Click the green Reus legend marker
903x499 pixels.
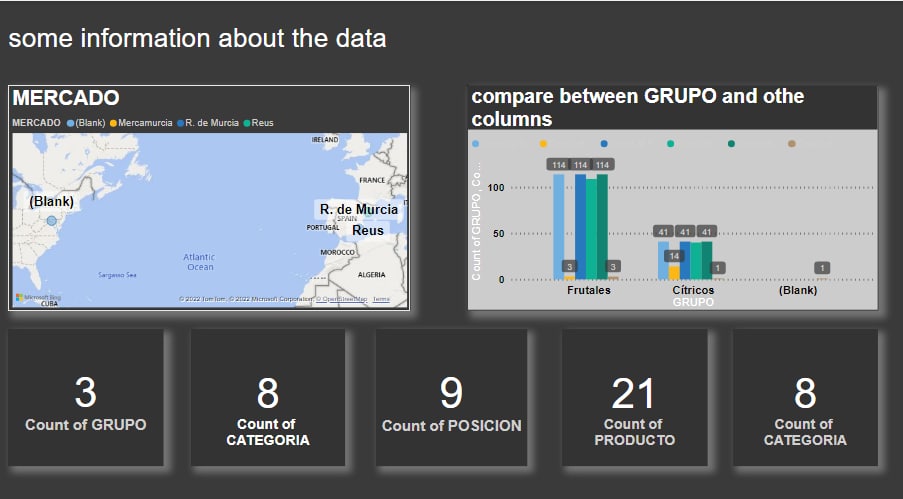(247, 123)
